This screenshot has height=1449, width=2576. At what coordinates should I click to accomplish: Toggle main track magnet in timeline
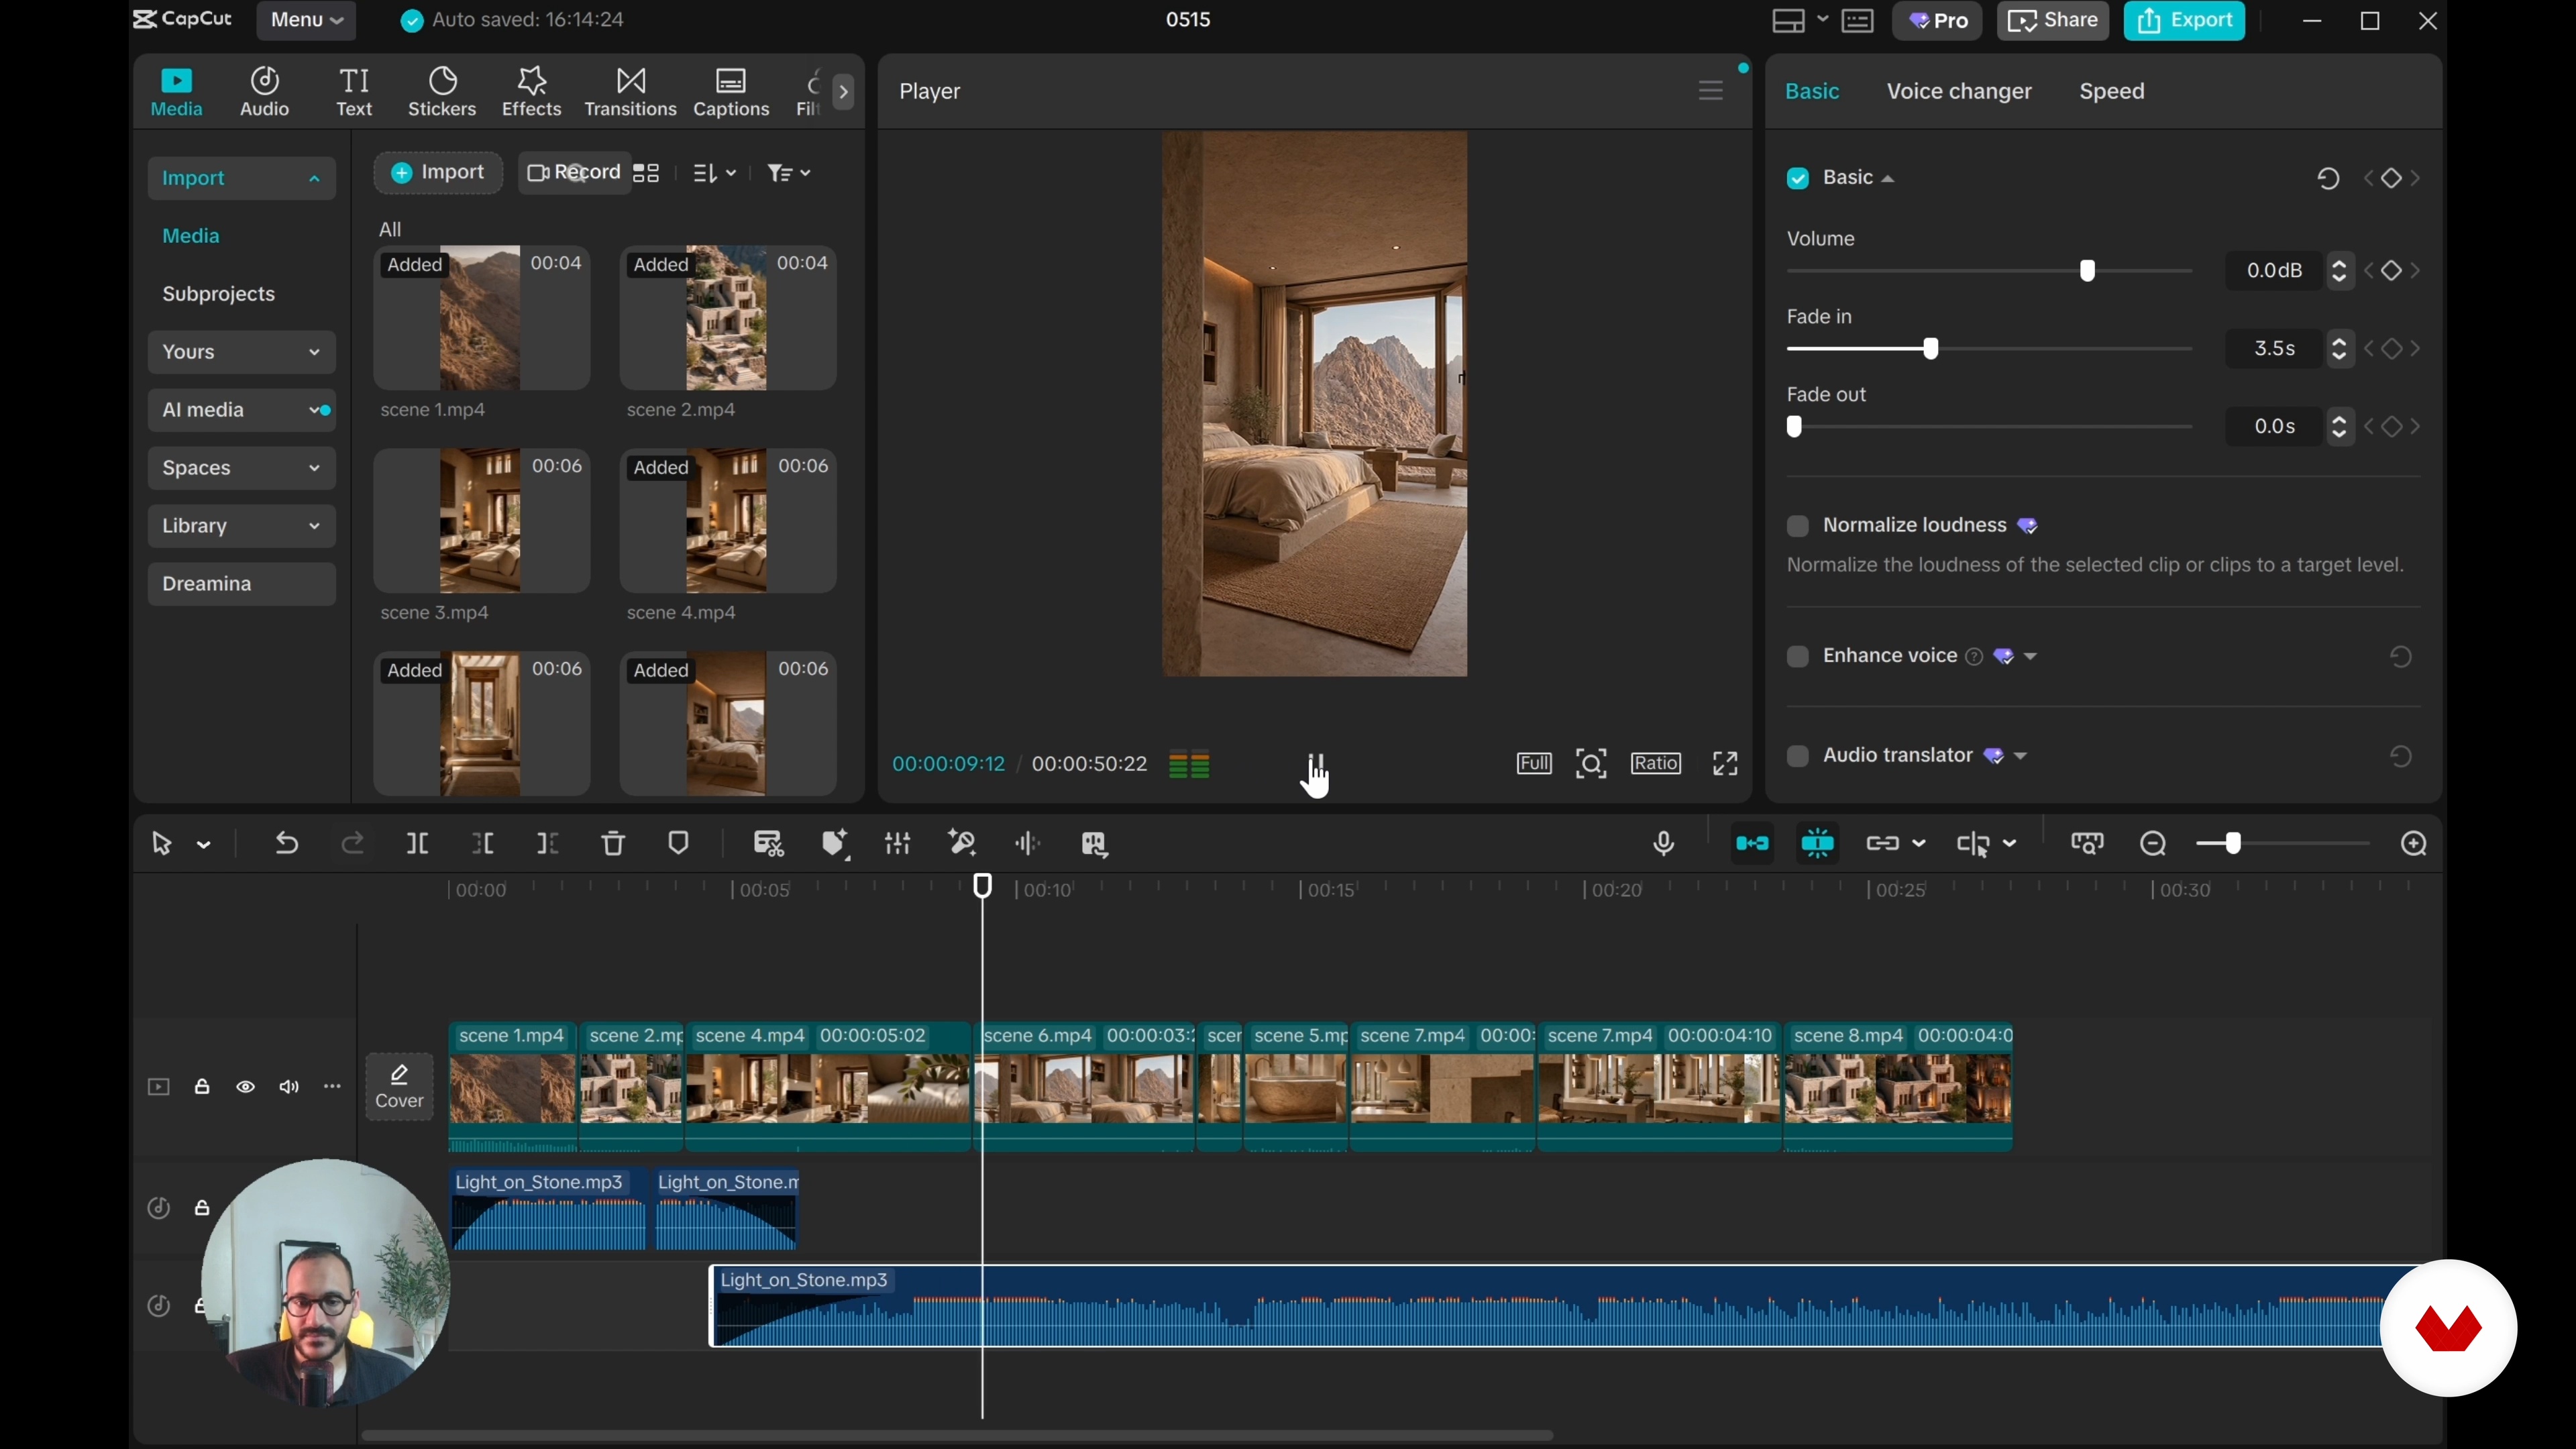point(1752,844)
